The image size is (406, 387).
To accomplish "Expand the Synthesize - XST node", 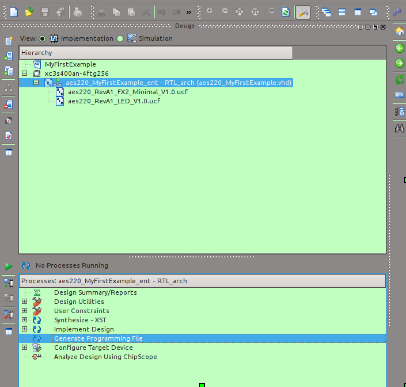I will 24,320.
